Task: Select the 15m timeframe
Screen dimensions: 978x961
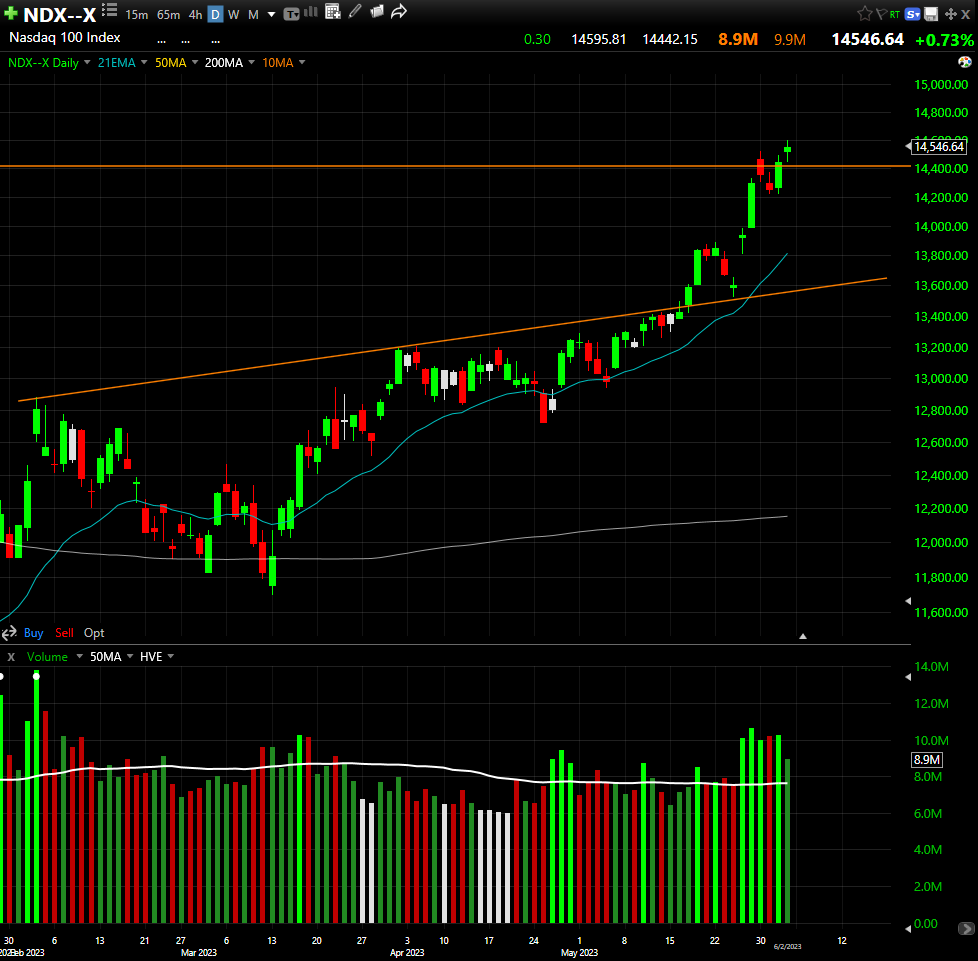Action: click(x=137, y=14)
